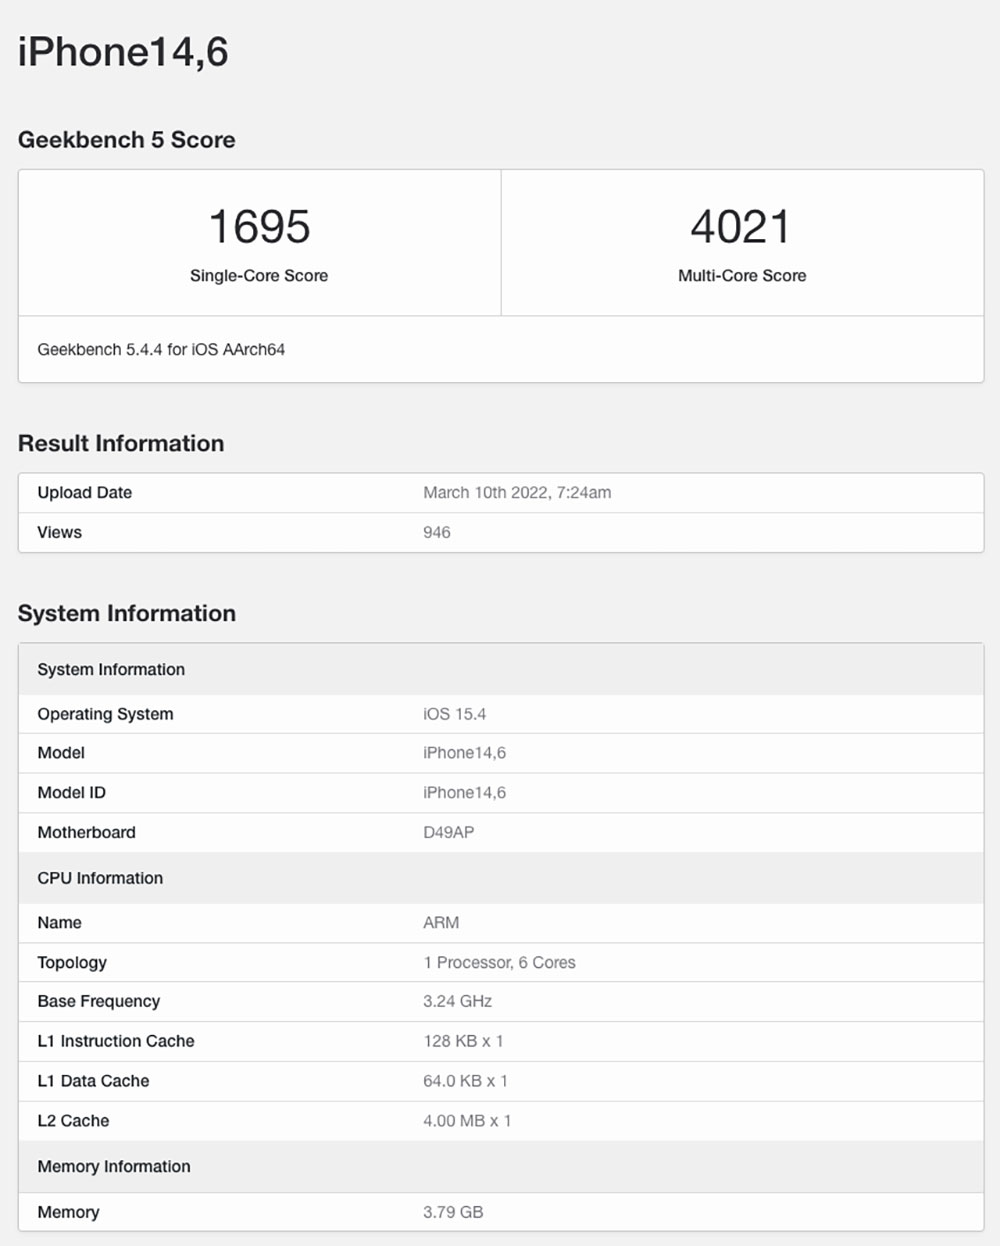This screenshot has height=1246, width=1000.
Task: Click the CPU Information header row
Action: 501,878
